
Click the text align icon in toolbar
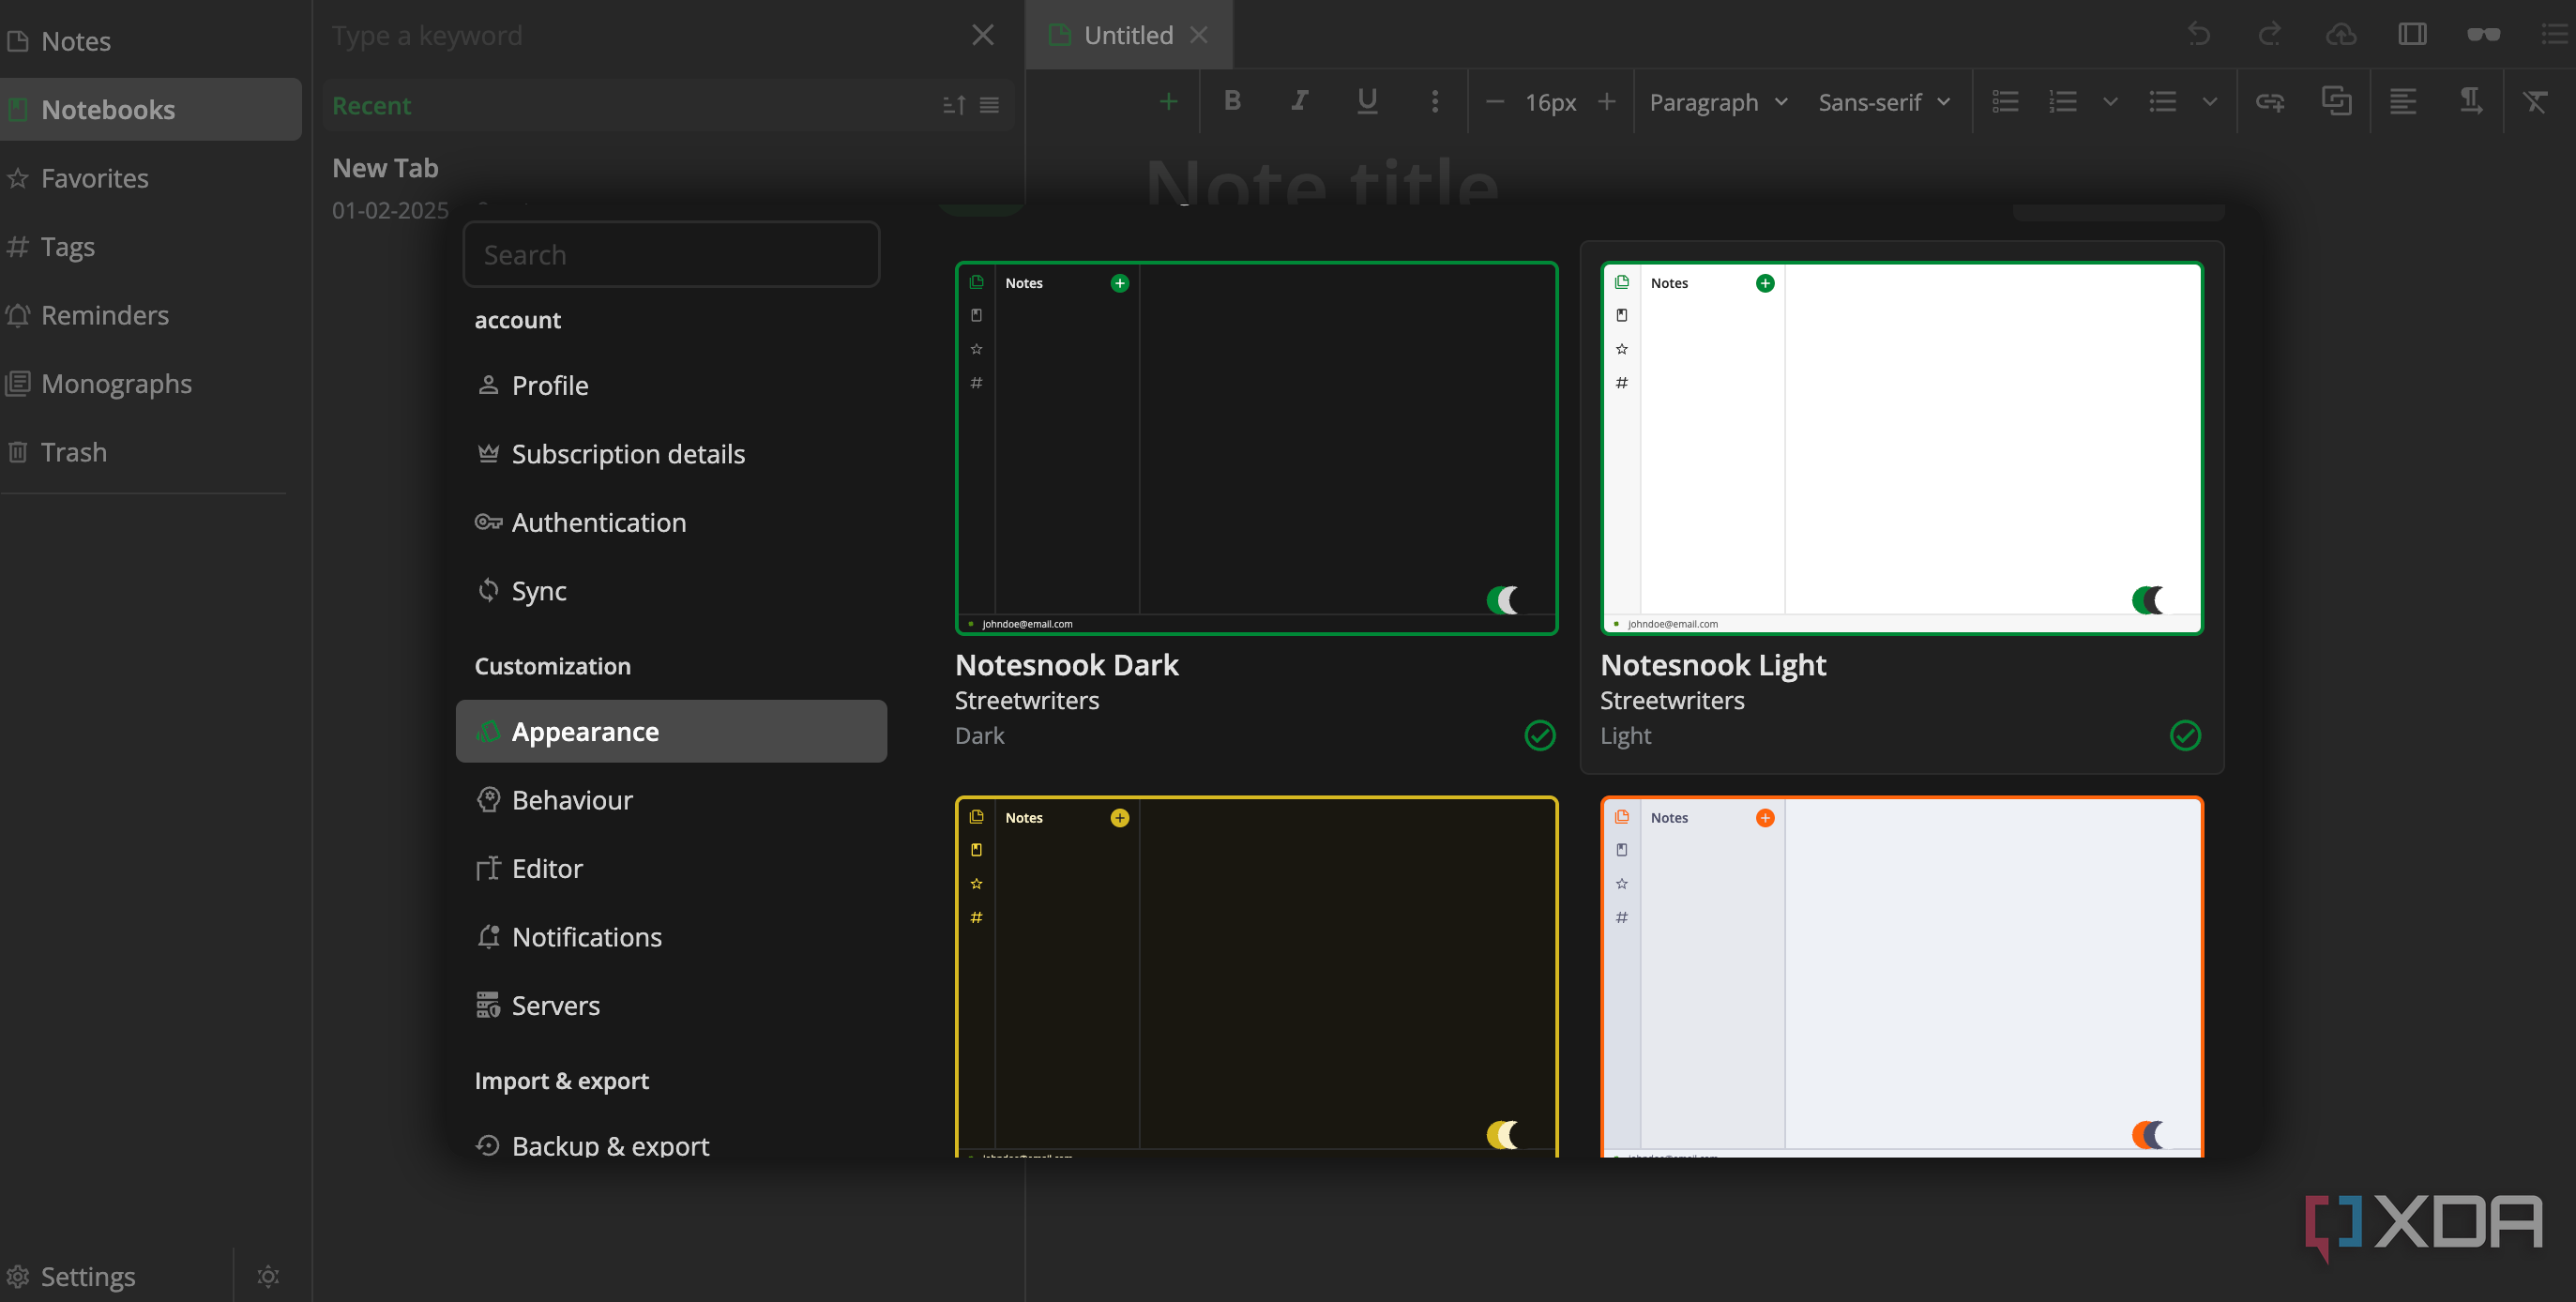tap(2403, 101)
